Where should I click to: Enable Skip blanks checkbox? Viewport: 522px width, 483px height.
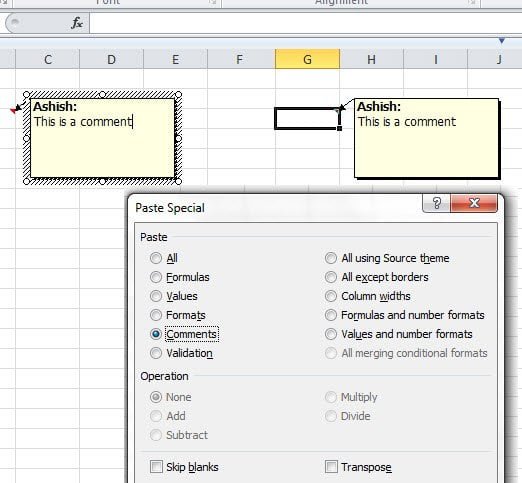tap(156, 467)
